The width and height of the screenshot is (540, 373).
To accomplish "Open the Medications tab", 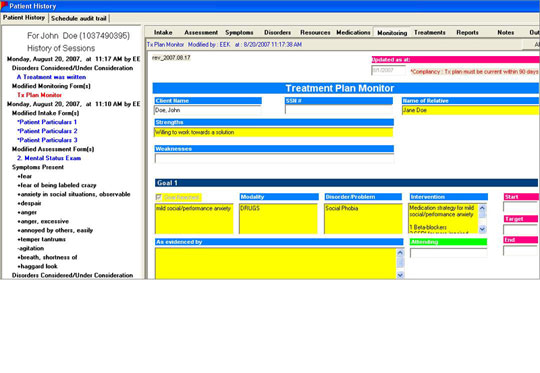I will pyautogui.click(x=353, y=32).
